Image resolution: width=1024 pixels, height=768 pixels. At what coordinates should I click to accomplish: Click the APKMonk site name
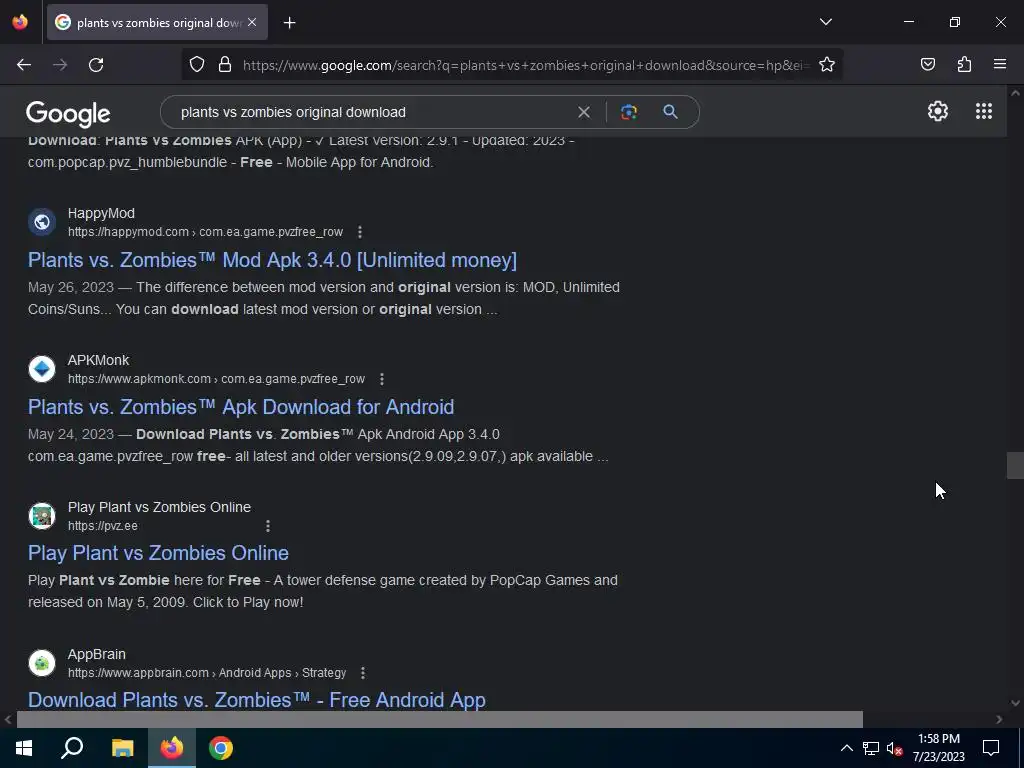[99, 360]
